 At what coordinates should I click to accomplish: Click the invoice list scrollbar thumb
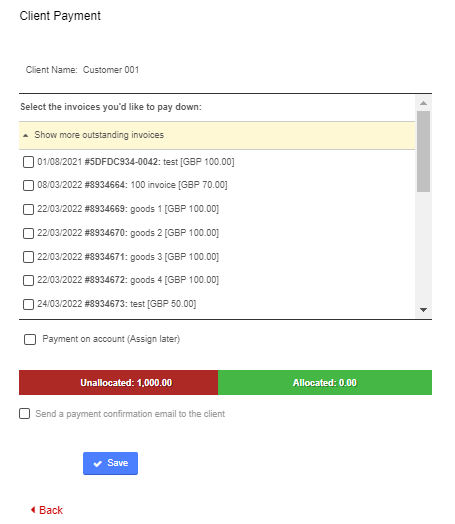tap(423, 151)
